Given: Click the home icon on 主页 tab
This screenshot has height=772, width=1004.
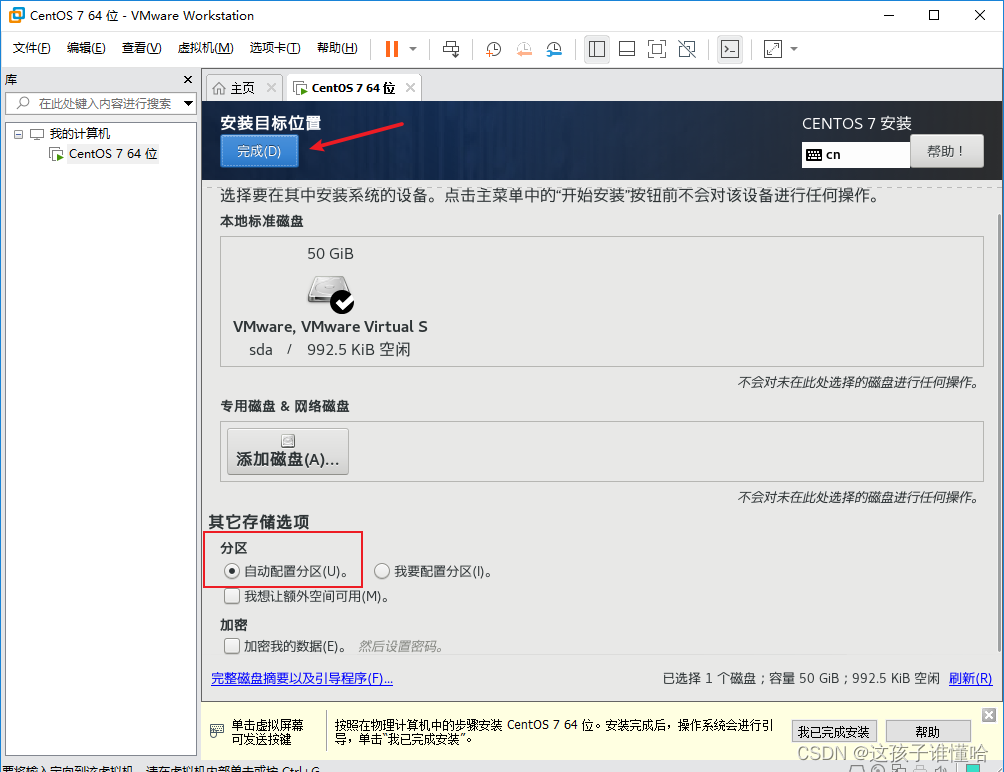Looking at the screenshot, I should [x=219, y=88].
